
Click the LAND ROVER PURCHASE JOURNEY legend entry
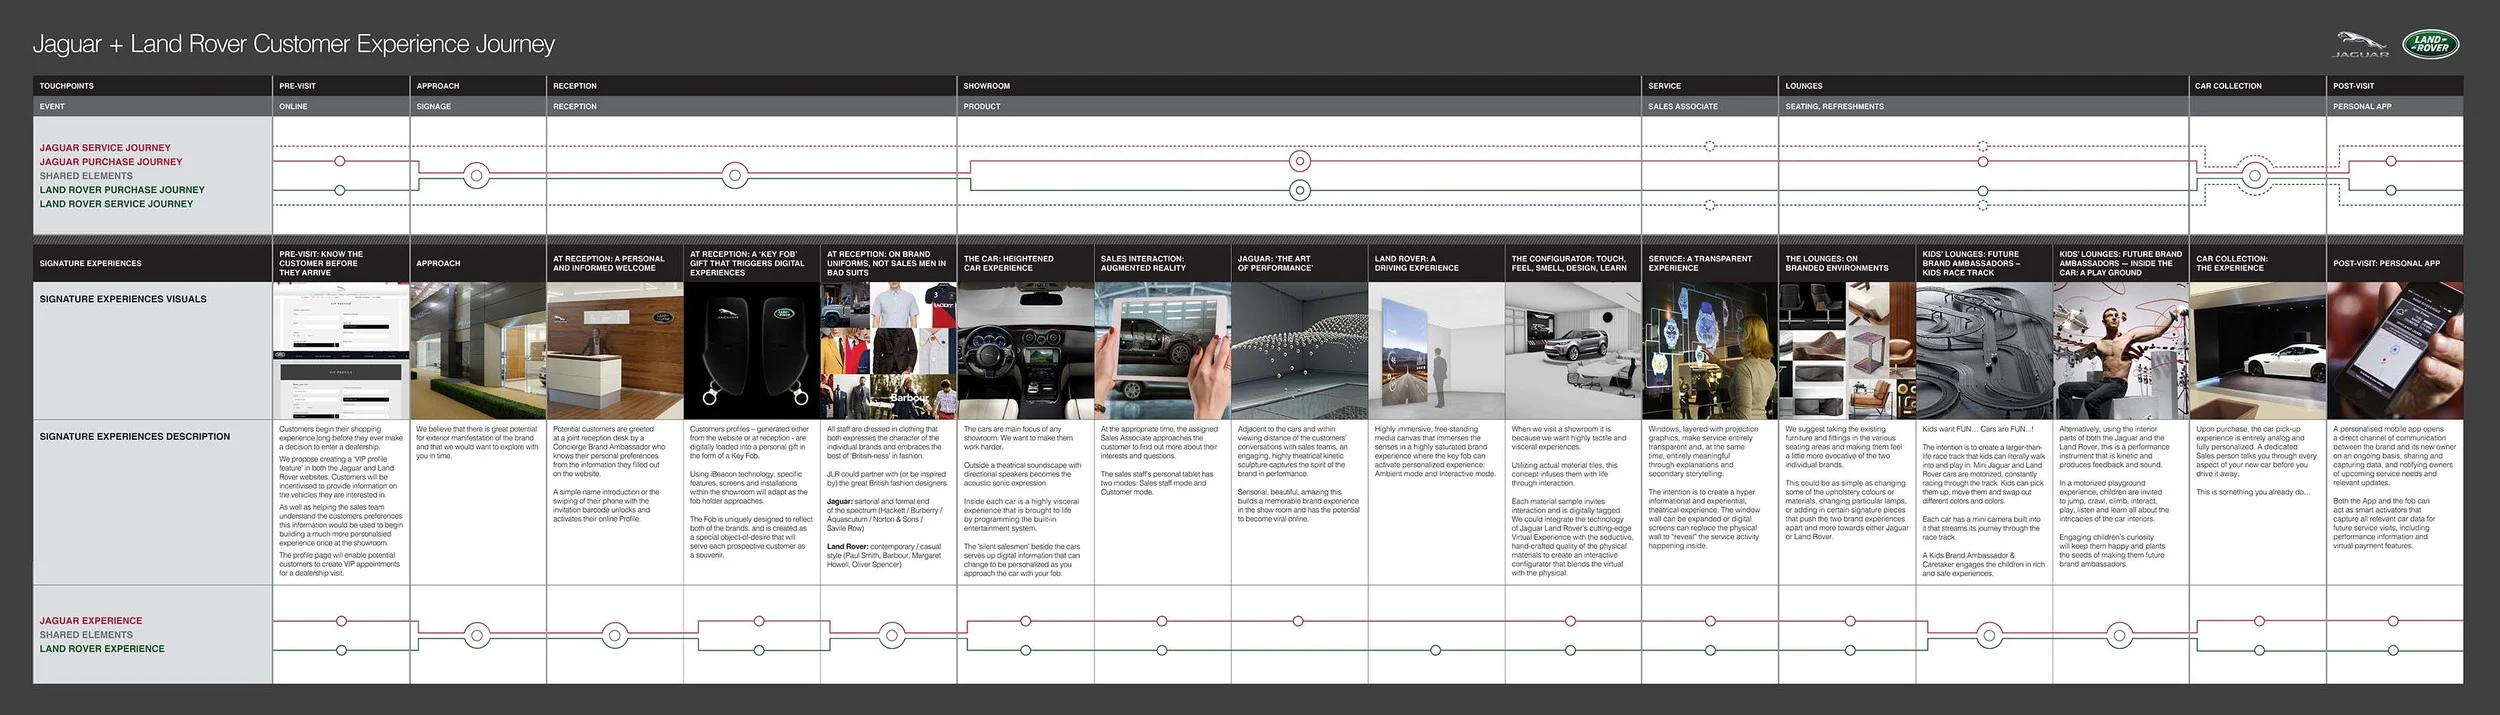[x=122, y=190]
